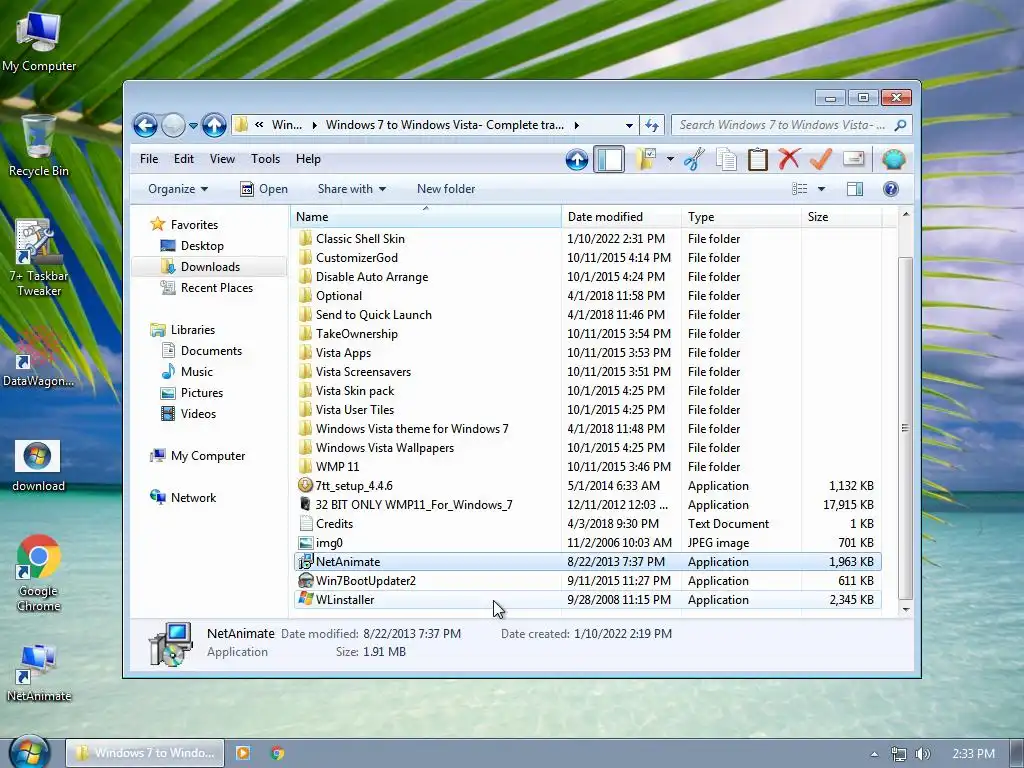Click the Up arrow beside address bar

pos(214,125)
